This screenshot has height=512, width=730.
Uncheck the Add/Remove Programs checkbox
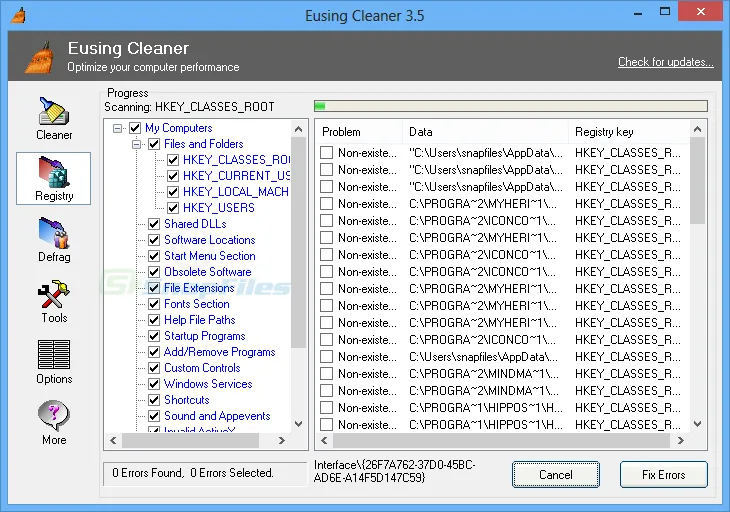pyautogui.click(x=154, y=352)
